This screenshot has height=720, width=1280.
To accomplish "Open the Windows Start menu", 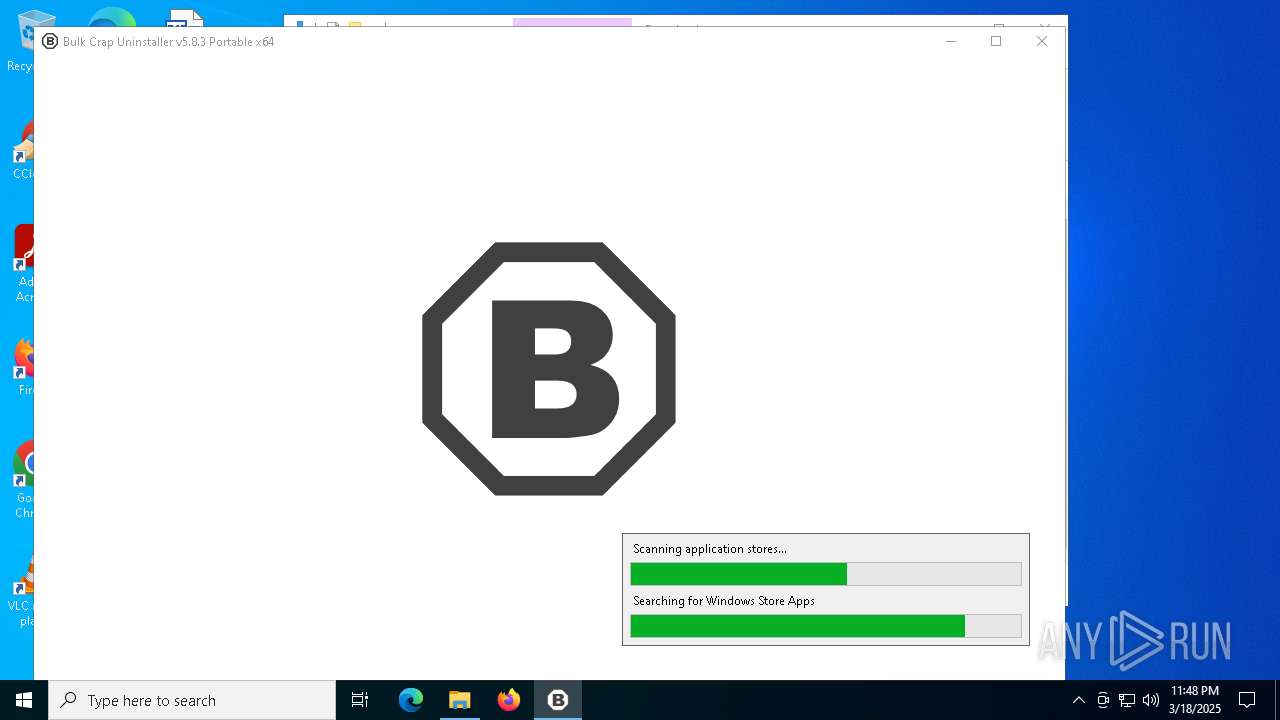I will coord(24,700).
